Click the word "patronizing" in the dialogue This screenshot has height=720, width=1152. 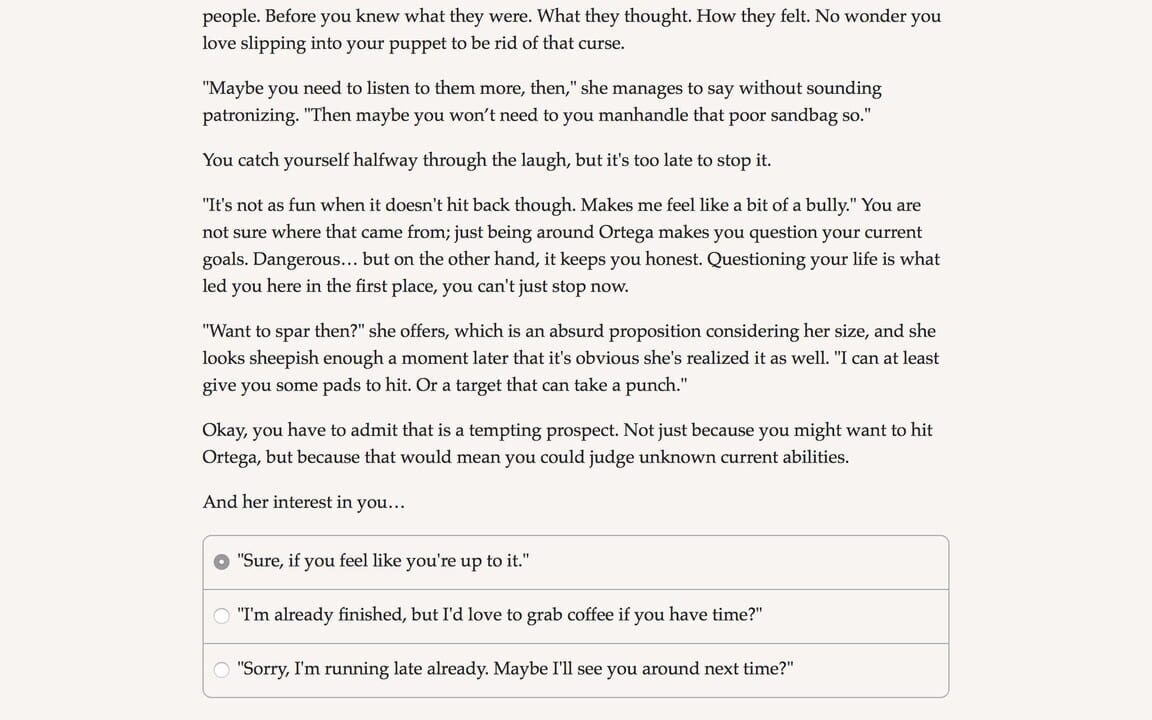(x=249, y=115)
